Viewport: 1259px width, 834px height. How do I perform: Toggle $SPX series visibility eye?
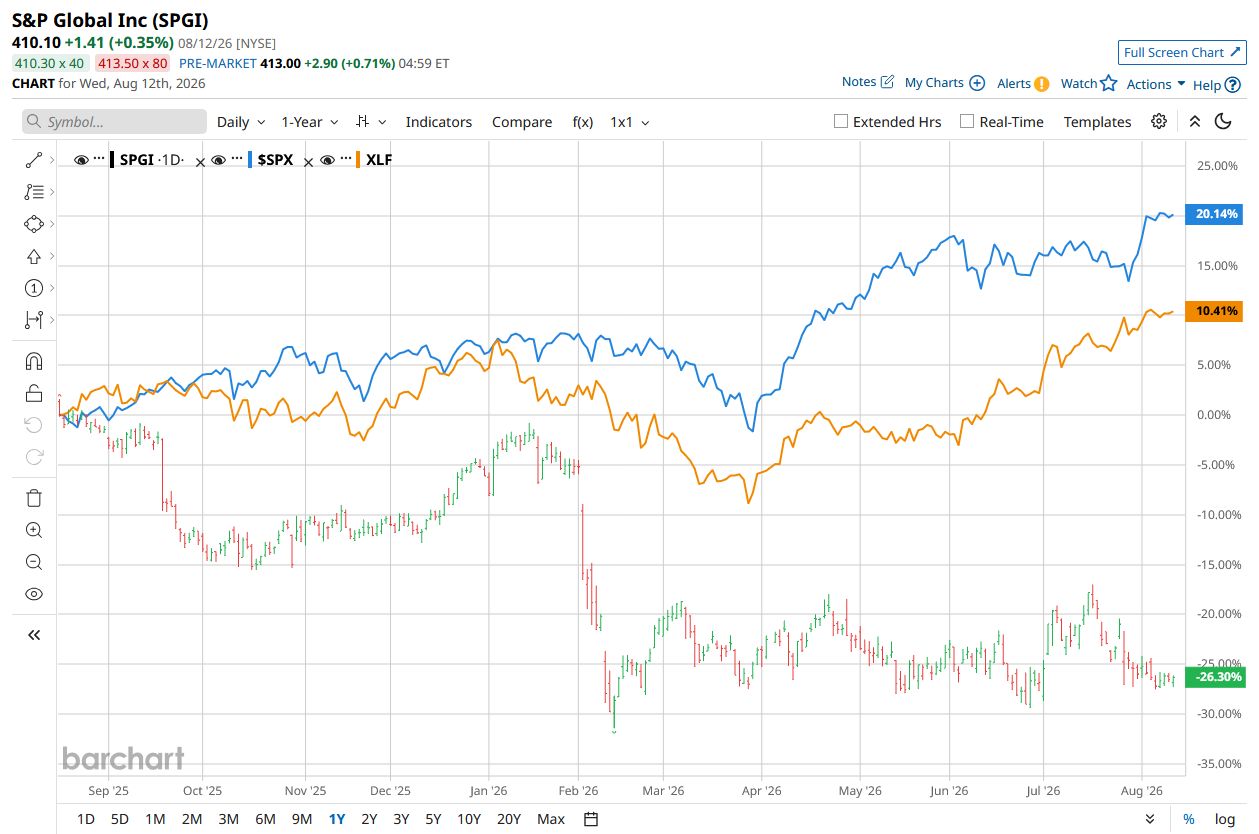(x=219, y=159)
